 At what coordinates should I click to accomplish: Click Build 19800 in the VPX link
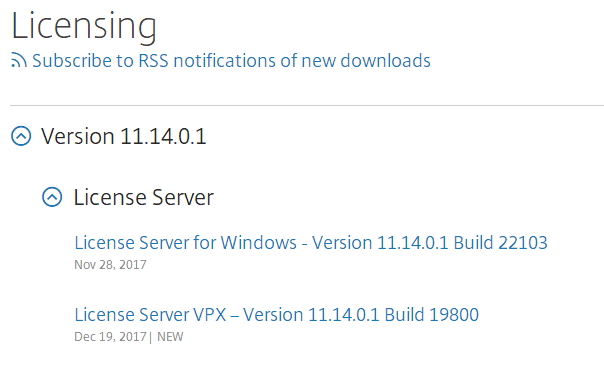tap(431, 315)
